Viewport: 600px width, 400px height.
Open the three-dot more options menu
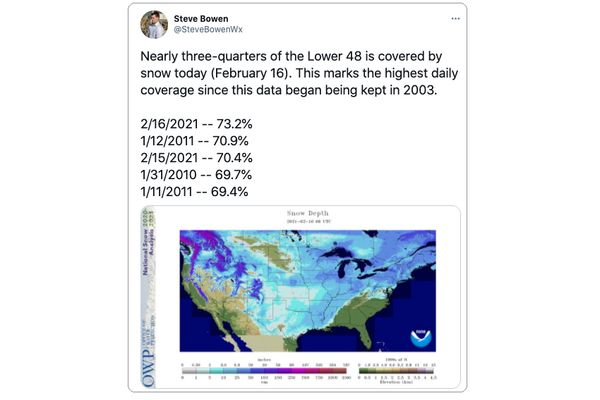coord(456,18)
